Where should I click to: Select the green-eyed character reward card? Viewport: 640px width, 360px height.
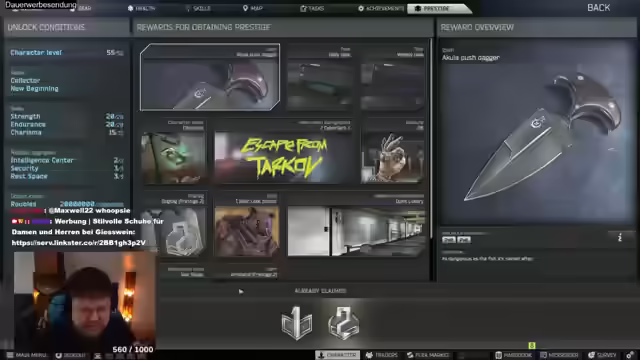[x=173, y=151]
